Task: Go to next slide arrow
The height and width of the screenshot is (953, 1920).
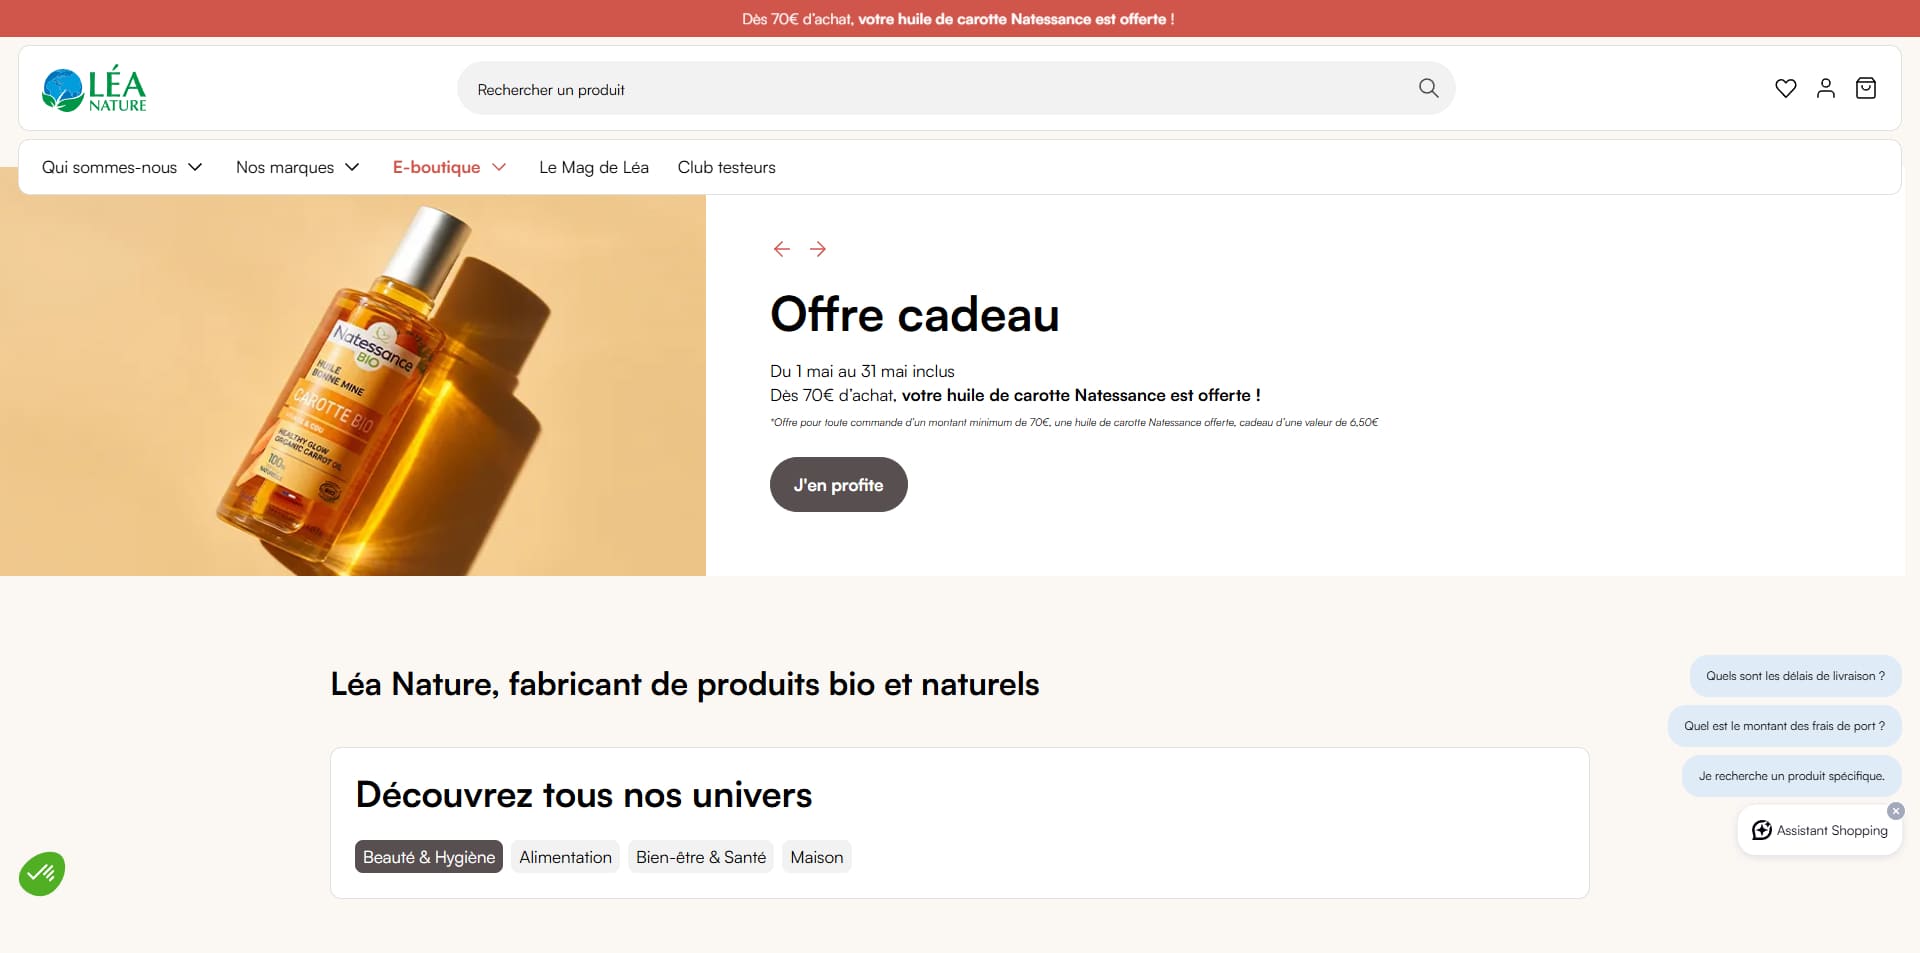Action: 818,249
